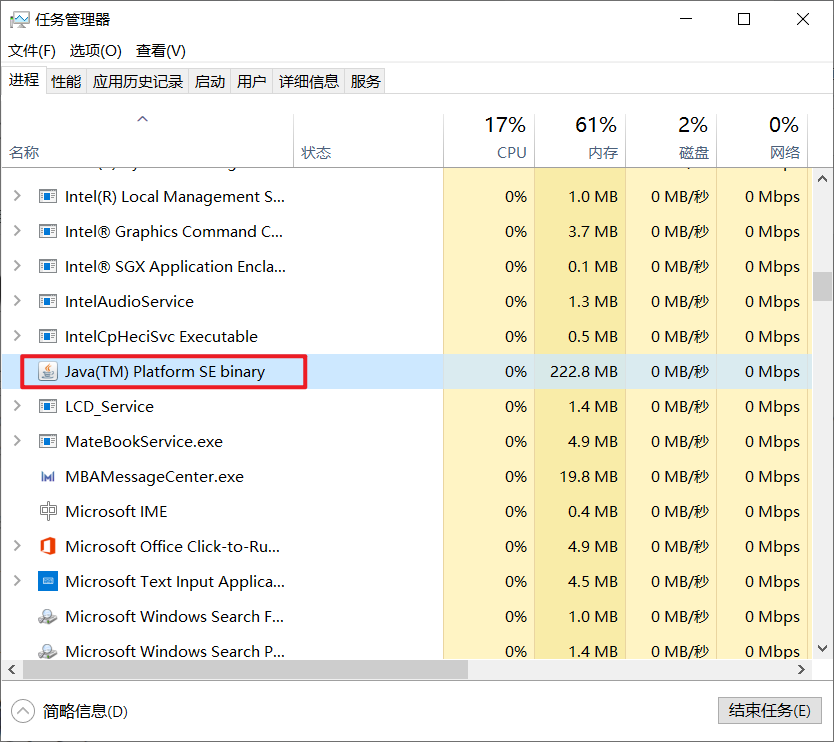Expand the Microsoft Text Input Applica... row
Viewport: 834px width, 742px height.
pyautogui.click(x=17, y=581)
